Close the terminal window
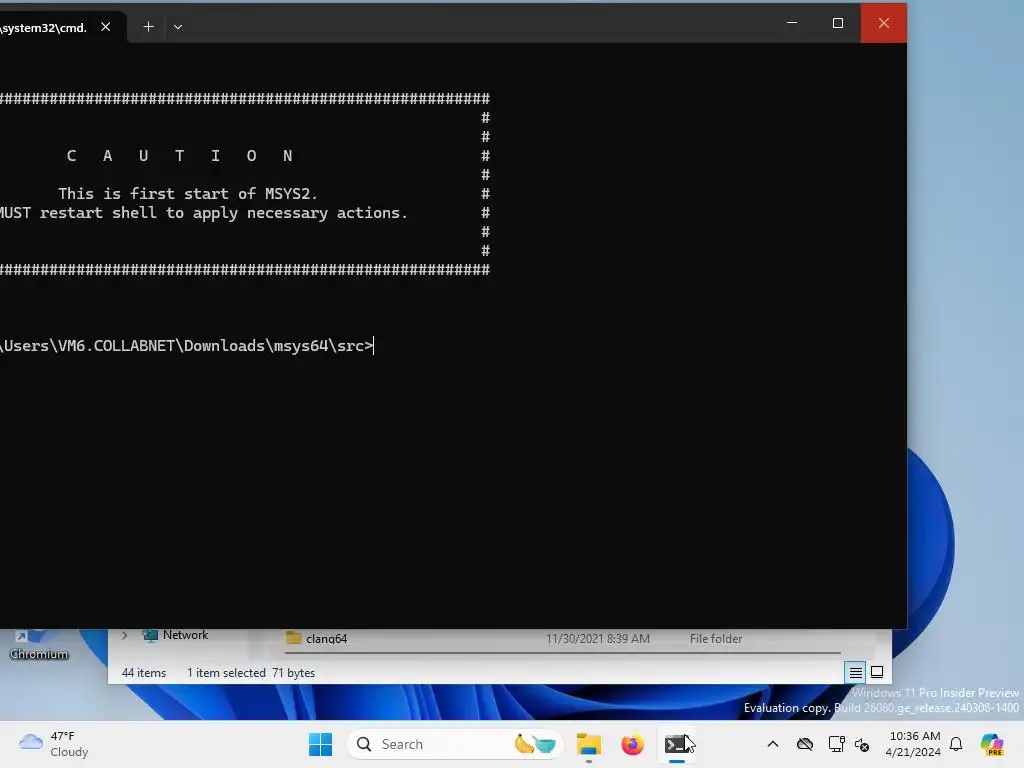Screen dimensions: 1024x768 pos(884,23)
